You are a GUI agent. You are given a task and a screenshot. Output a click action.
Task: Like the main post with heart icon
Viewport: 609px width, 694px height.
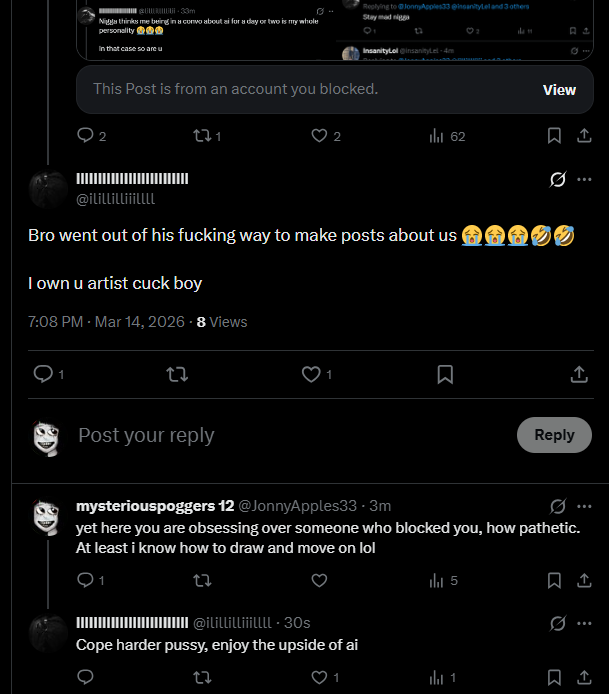pyautogui.click(x=311, y=374)
